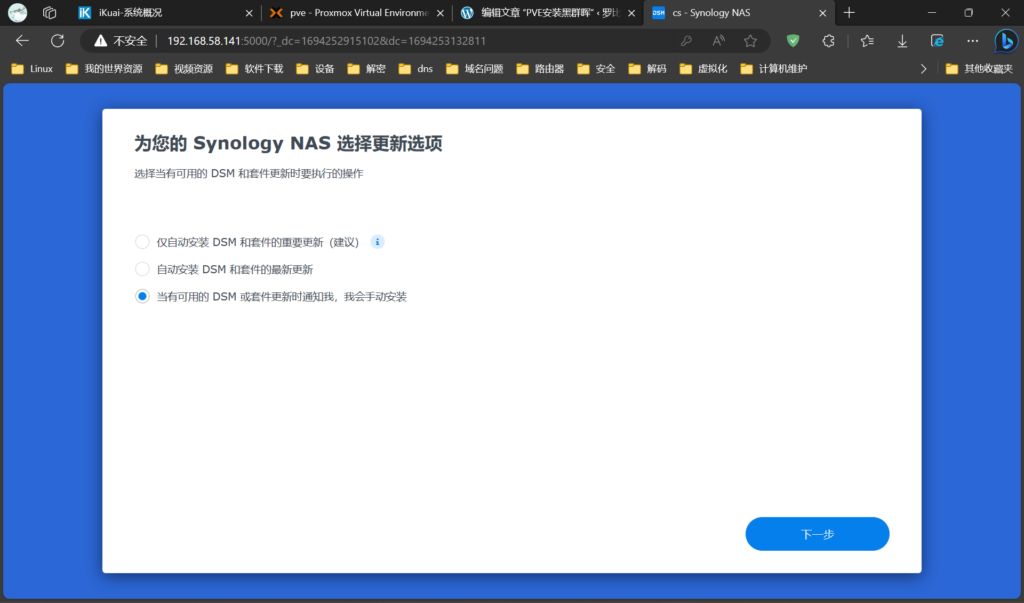Open the browser extensions puzzle icon
This screenshot has width=1024, height=603.
click(828, 41)
